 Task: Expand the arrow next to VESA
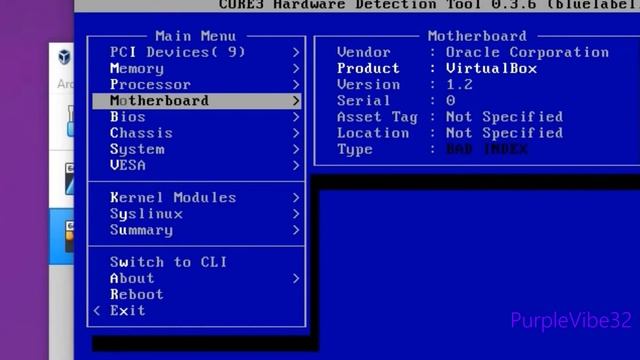tap(296, 165)
